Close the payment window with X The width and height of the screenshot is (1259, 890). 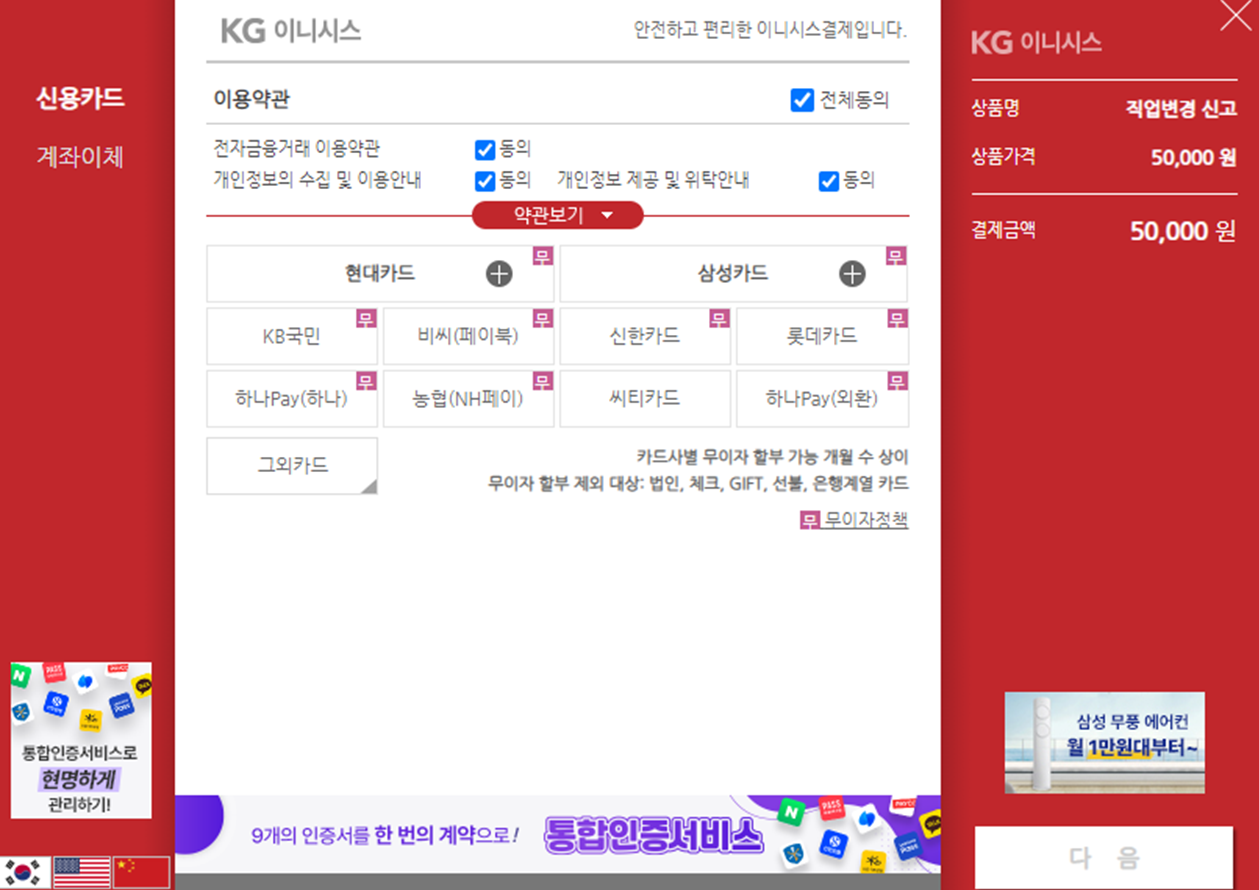[x=1236, y=15]
